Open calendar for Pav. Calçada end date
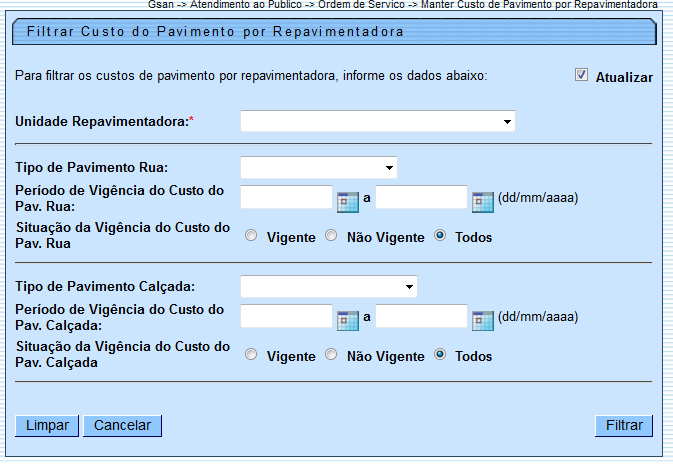673x464 pixels. click(x=483, y=320)
